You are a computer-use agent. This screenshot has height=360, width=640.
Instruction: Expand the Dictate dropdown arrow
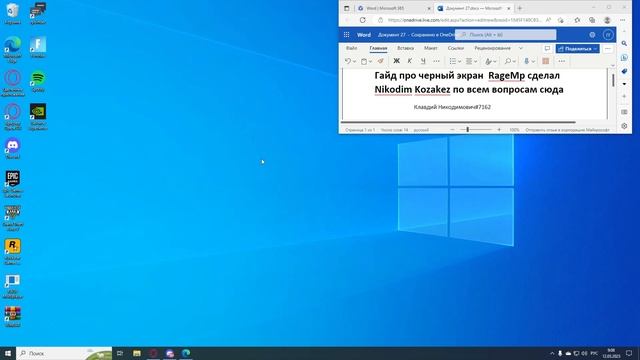point(533,62)
